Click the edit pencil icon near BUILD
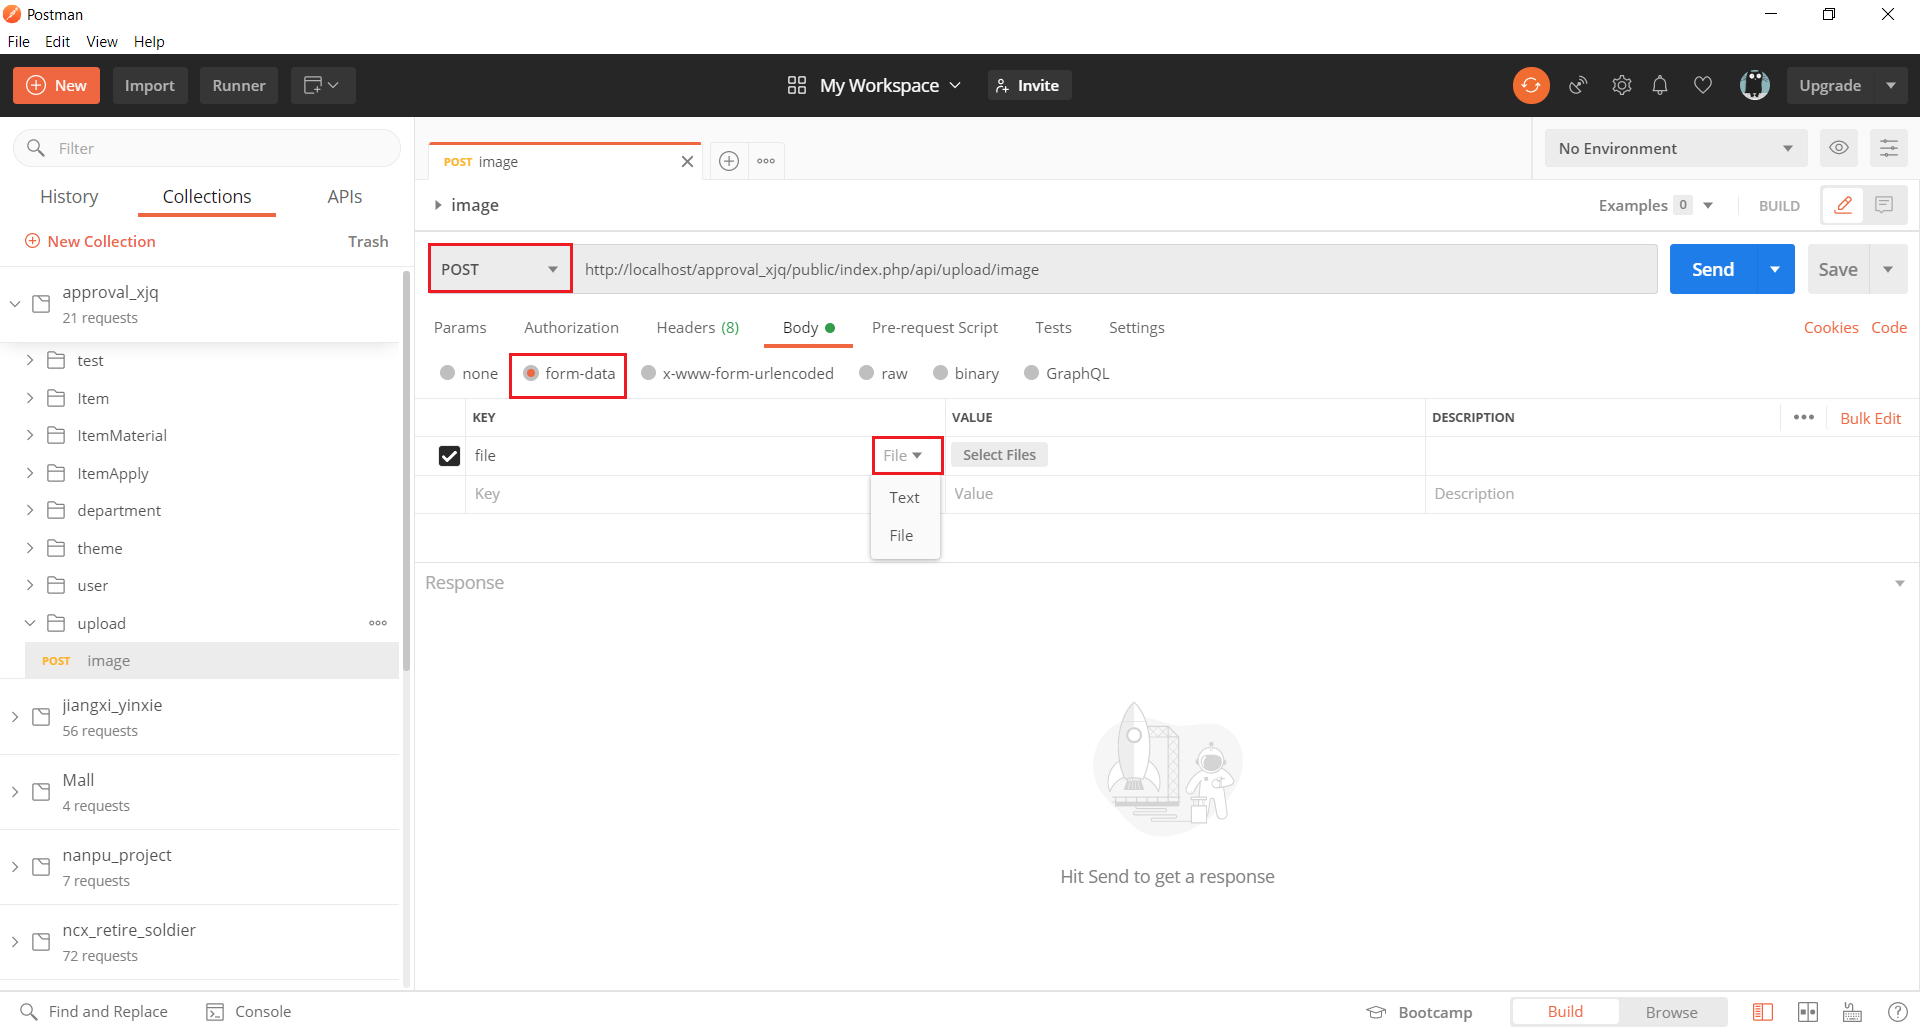This screenshot has height=1030, width=1920. 1843,205
